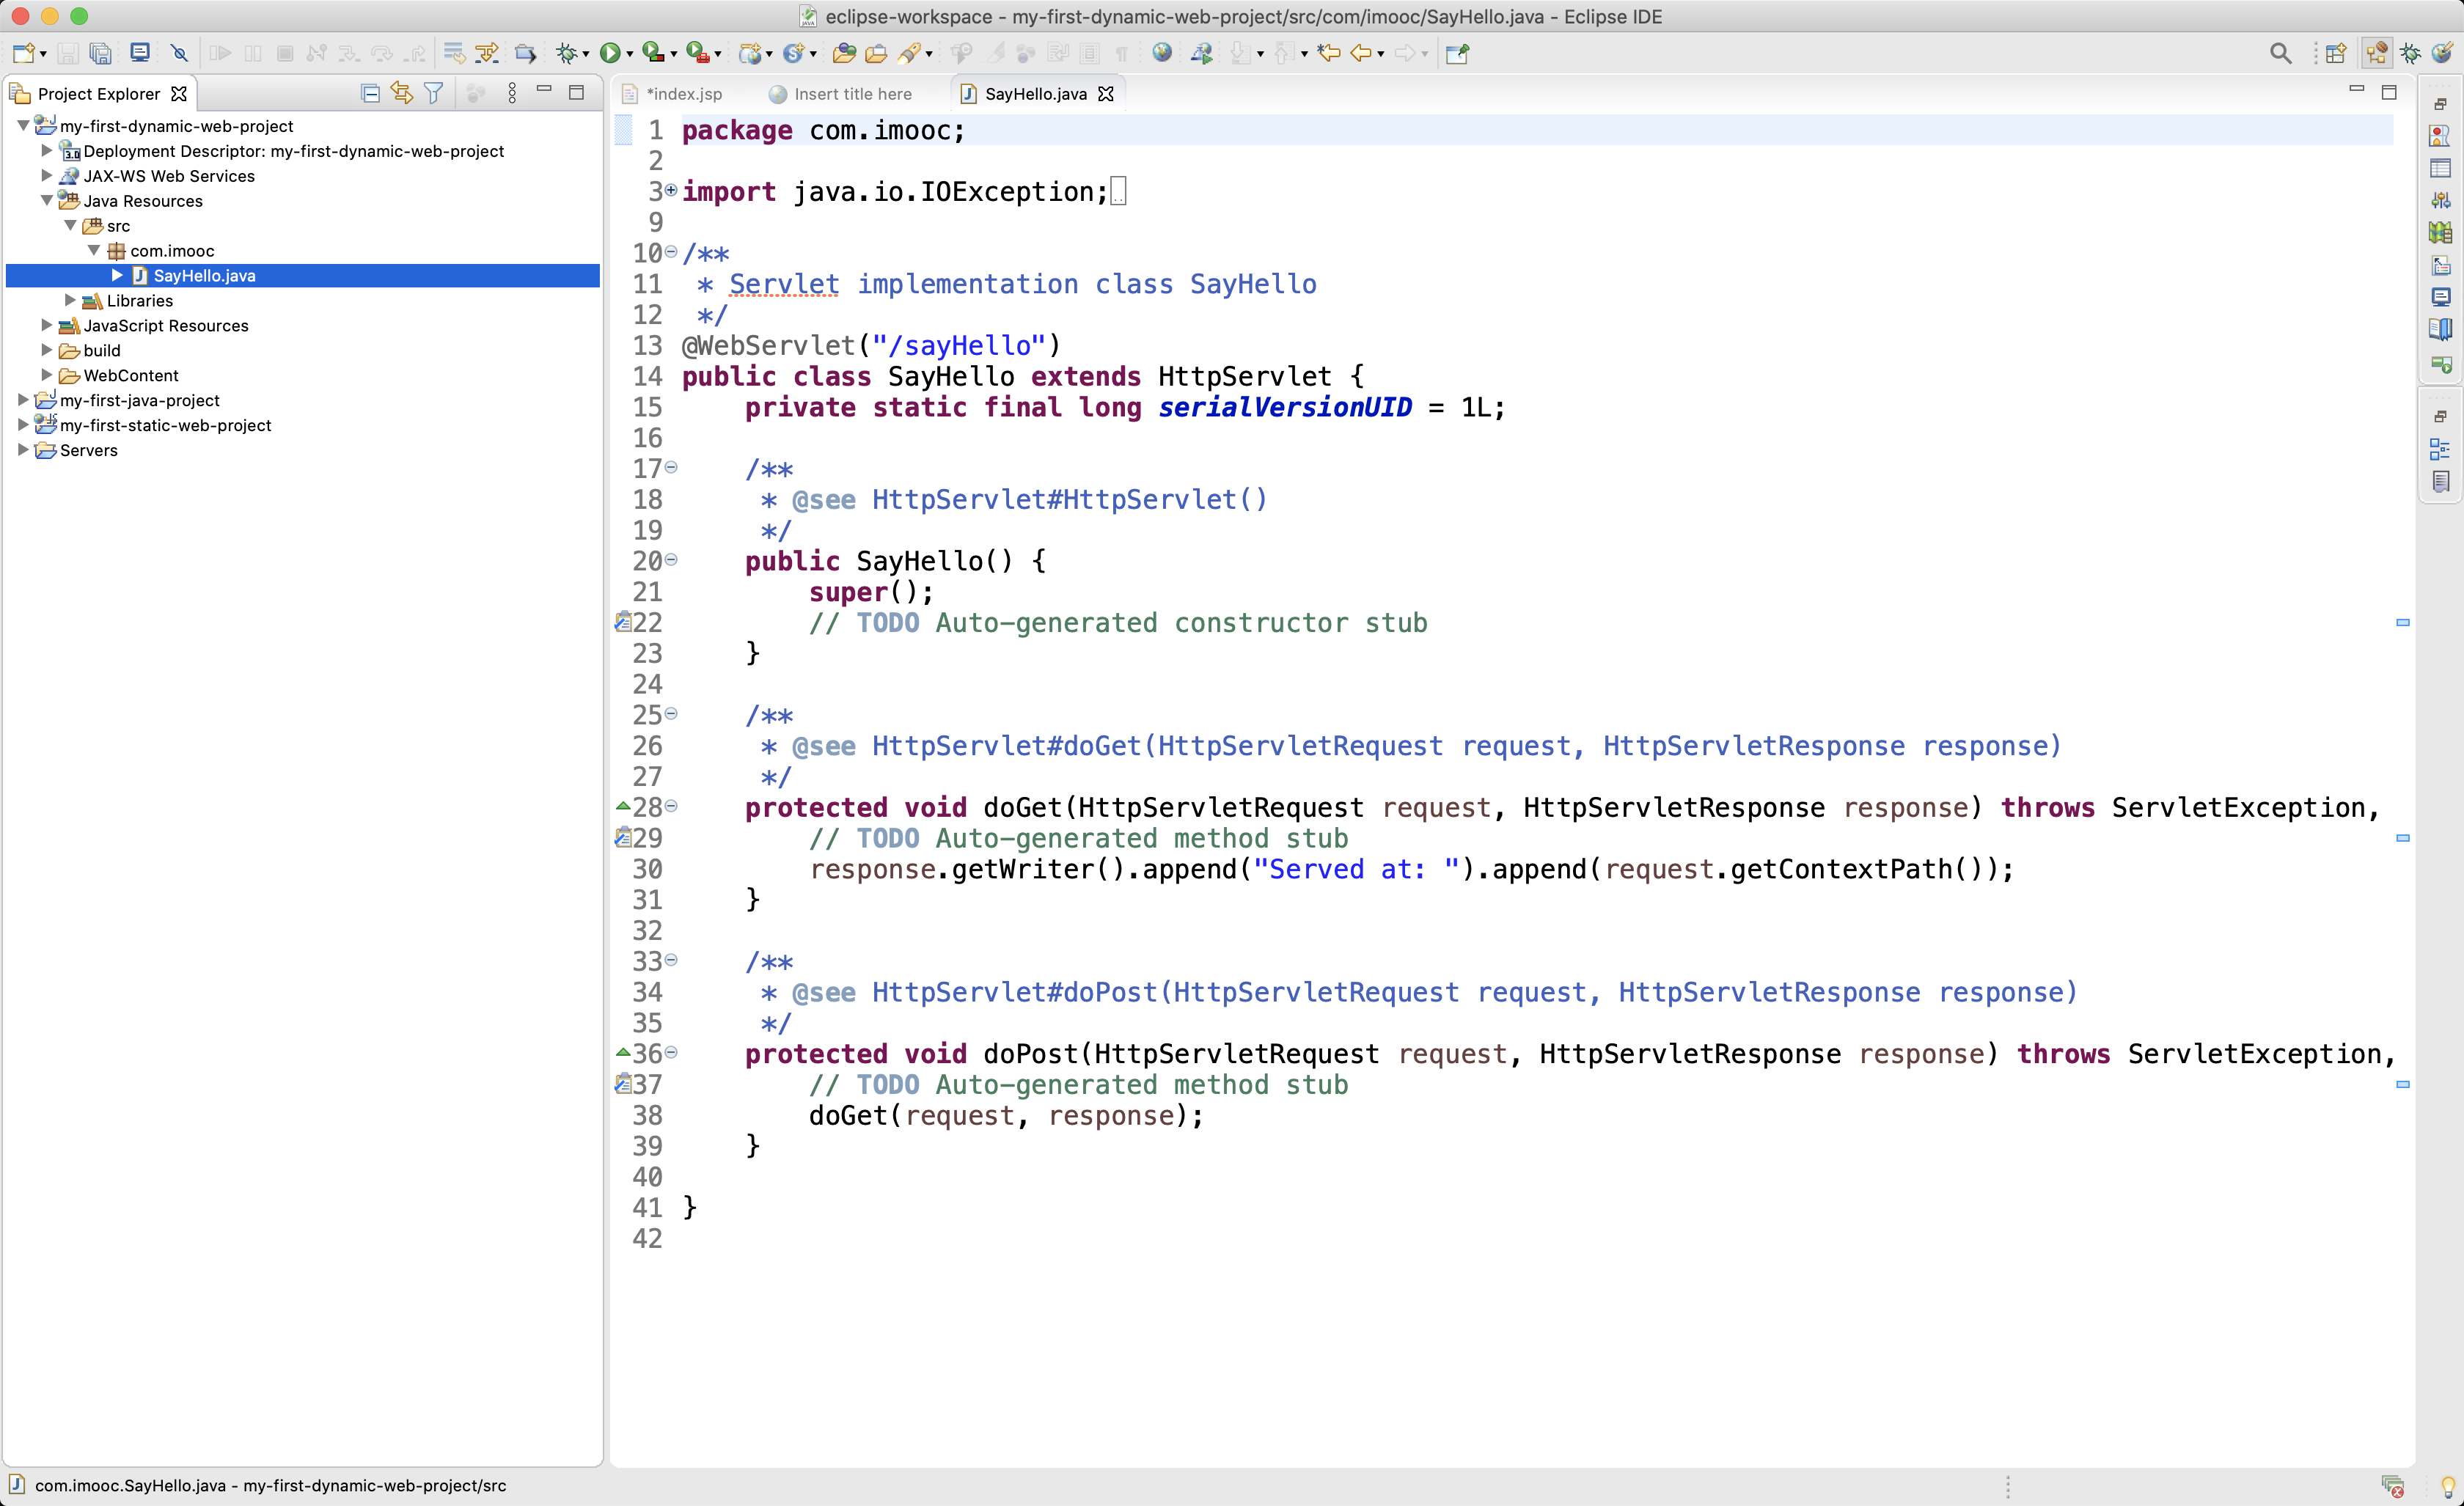Image resolution: width=2464 pixels, height=1506 pixels.
Task: Toggle Javadoc fold marker at line 33
Action: 671,959
